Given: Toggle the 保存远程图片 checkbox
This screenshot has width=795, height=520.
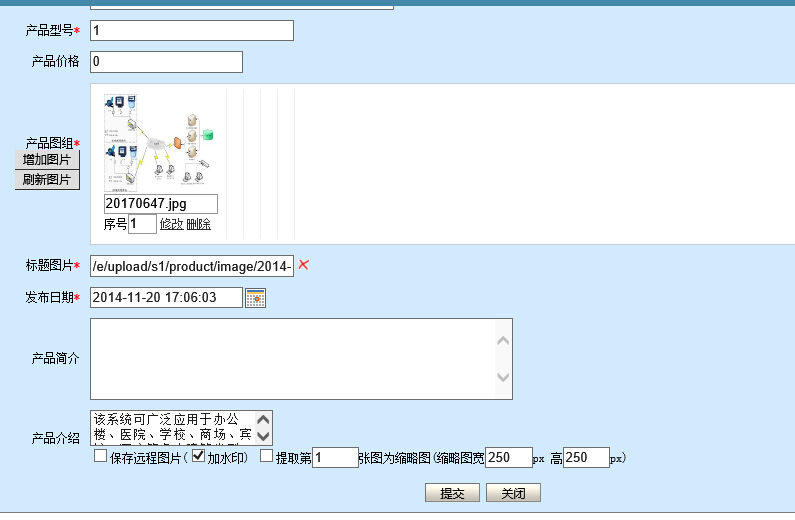Looking at the screenshot, I should coord(100,457).
